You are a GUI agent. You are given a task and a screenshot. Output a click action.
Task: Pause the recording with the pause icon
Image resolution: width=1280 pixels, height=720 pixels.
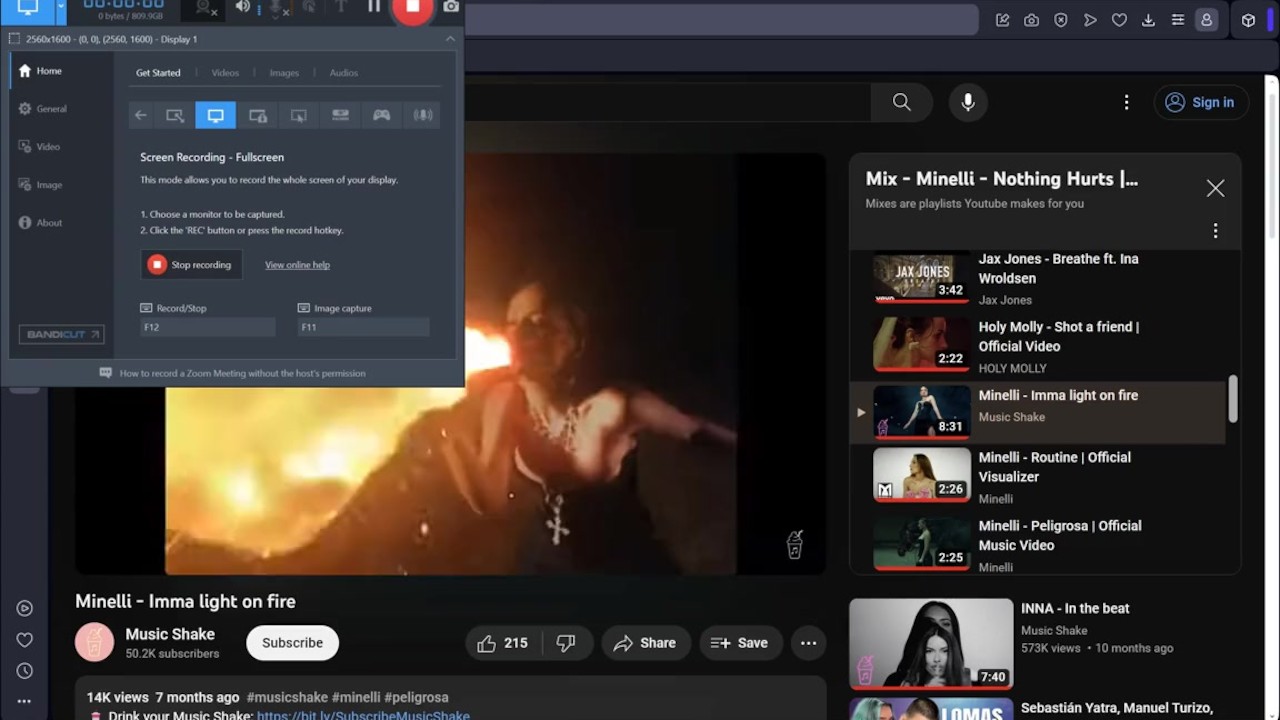tap(374, 7)
